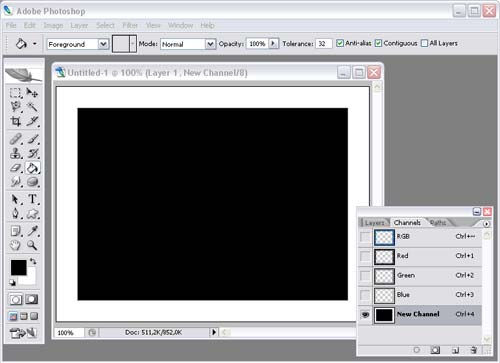Click the document zoom percentage field
500x363 pixels.
pos(69,333)
